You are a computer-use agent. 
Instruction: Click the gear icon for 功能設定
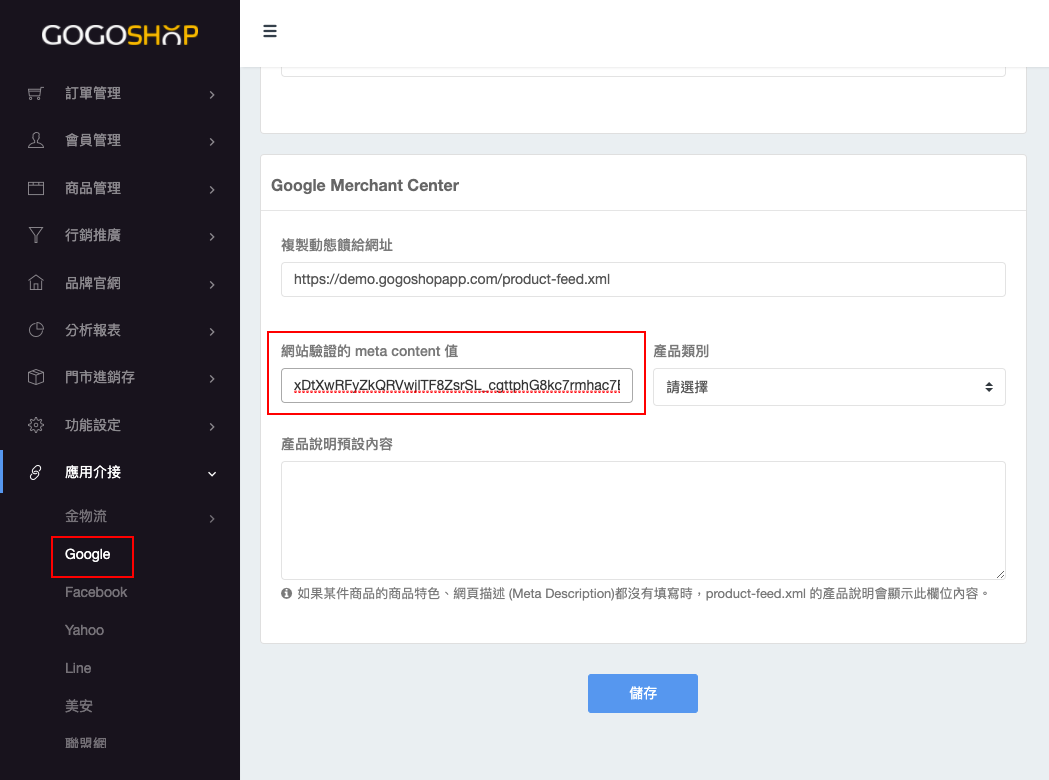(36, 425)
